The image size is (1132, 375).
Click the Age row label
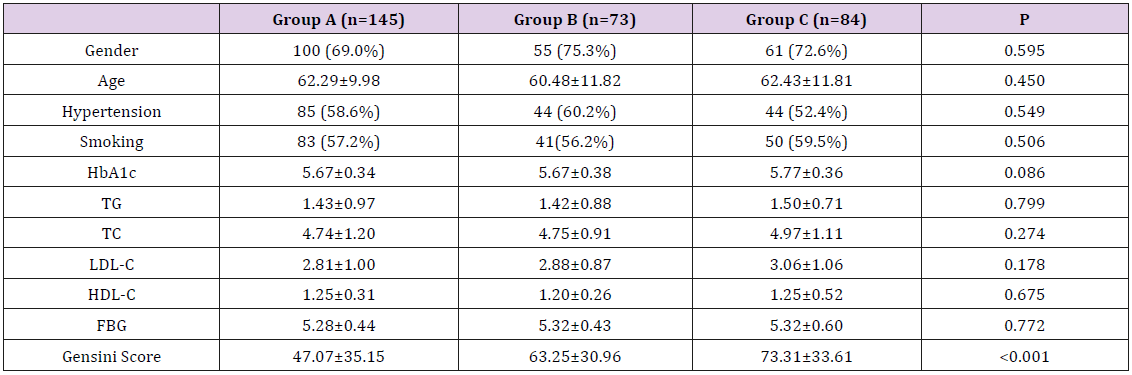point(111,81)
